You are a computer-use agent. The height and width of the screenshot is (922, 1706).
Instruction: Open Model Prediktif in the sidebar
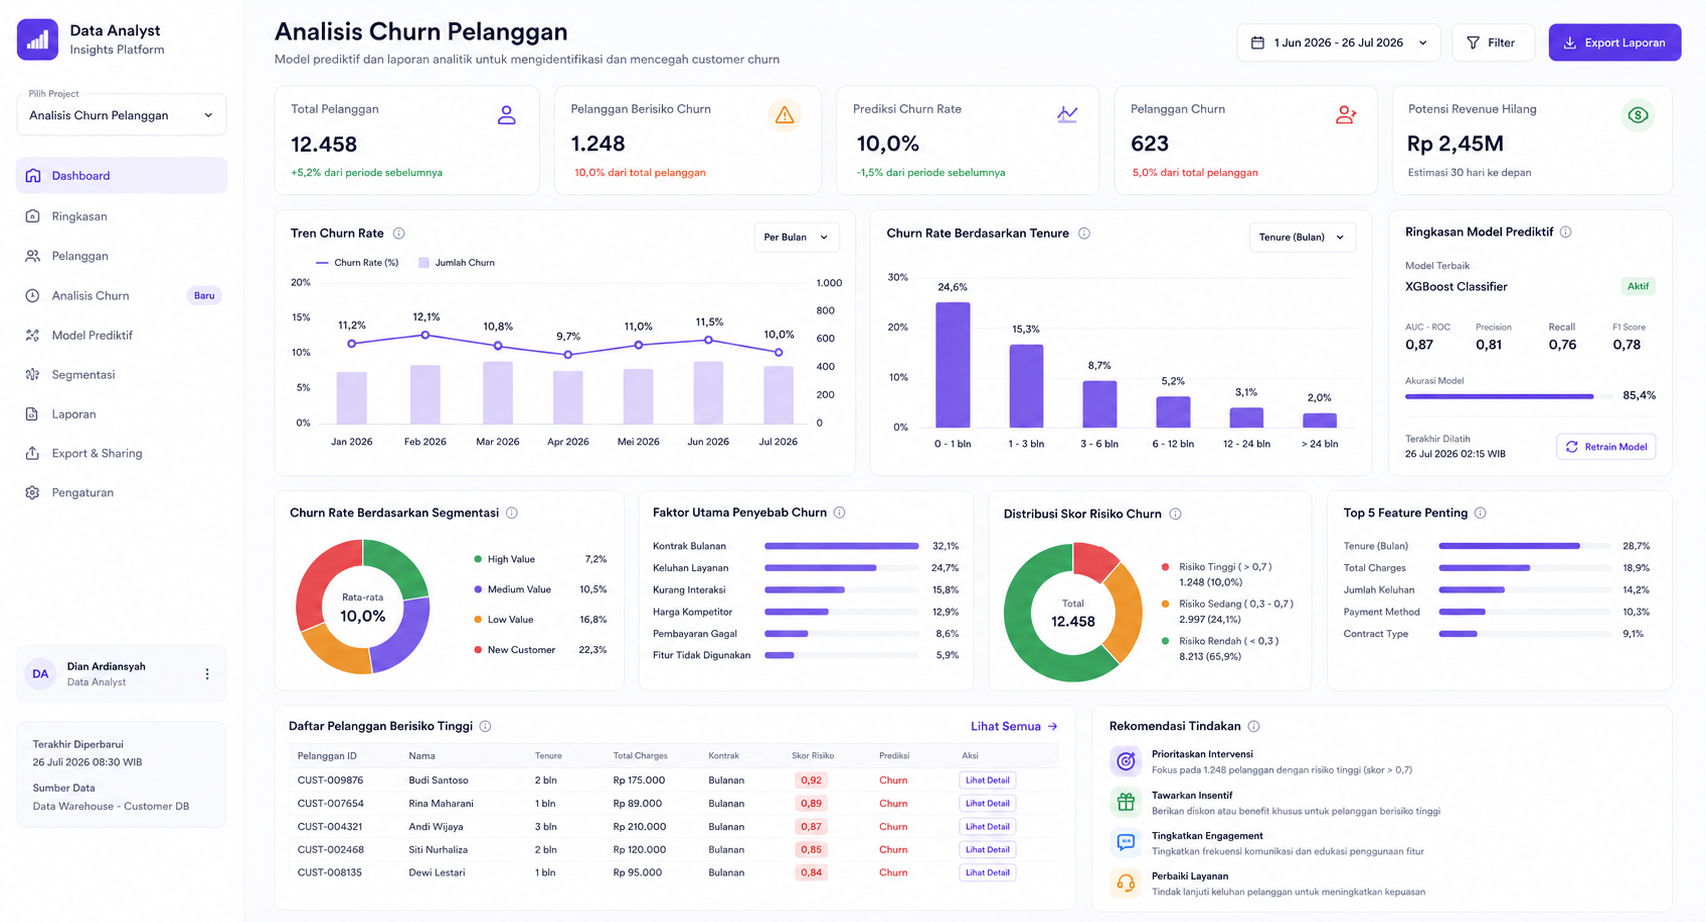[121, 335]
